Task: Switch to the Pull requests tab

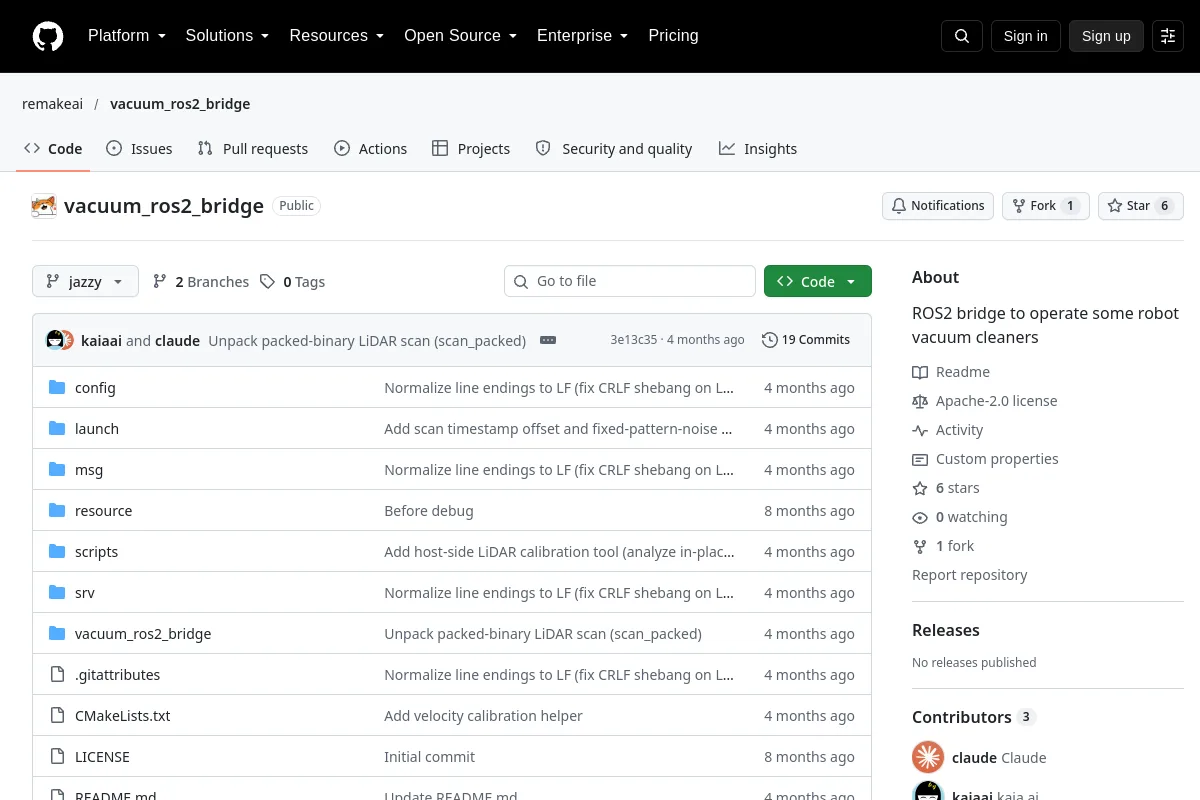Action: [253, 149]
